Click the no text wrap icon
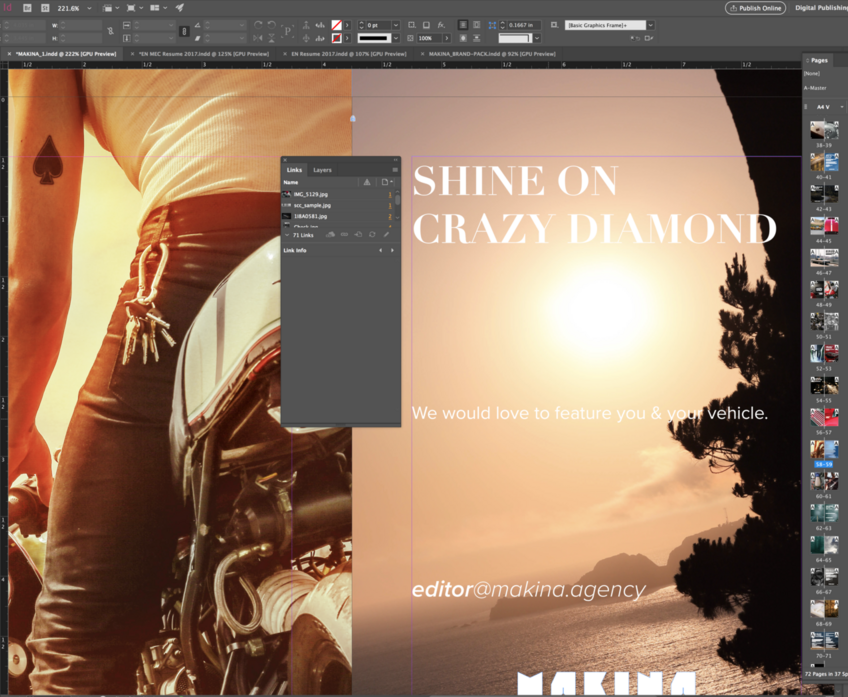 tap(463, 25)
